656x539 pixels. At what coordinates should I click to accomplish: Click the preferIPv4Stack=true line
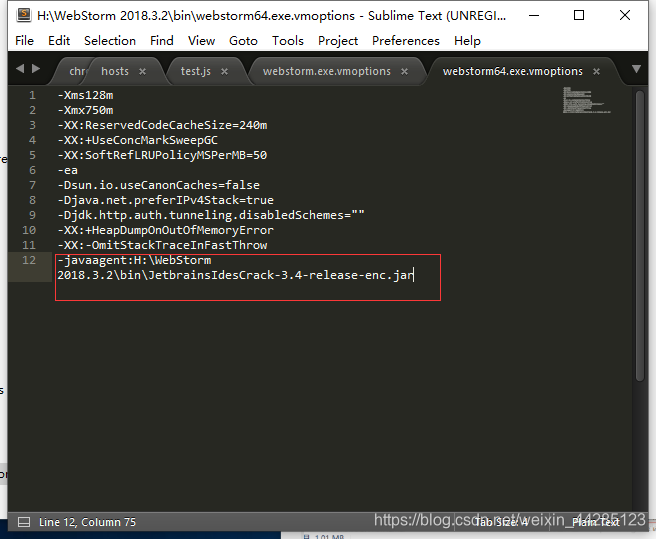[166, 200]
